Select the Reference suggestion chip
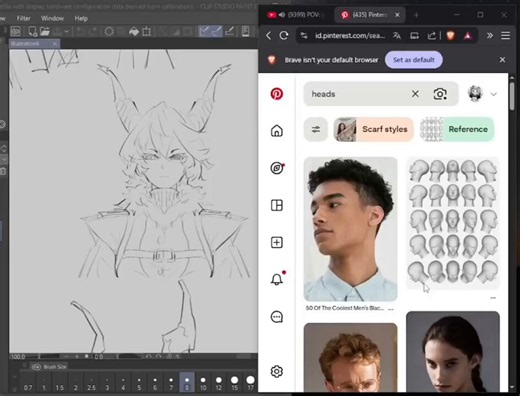The width and height of the screenshot is (520, 396). click(457, 129)
